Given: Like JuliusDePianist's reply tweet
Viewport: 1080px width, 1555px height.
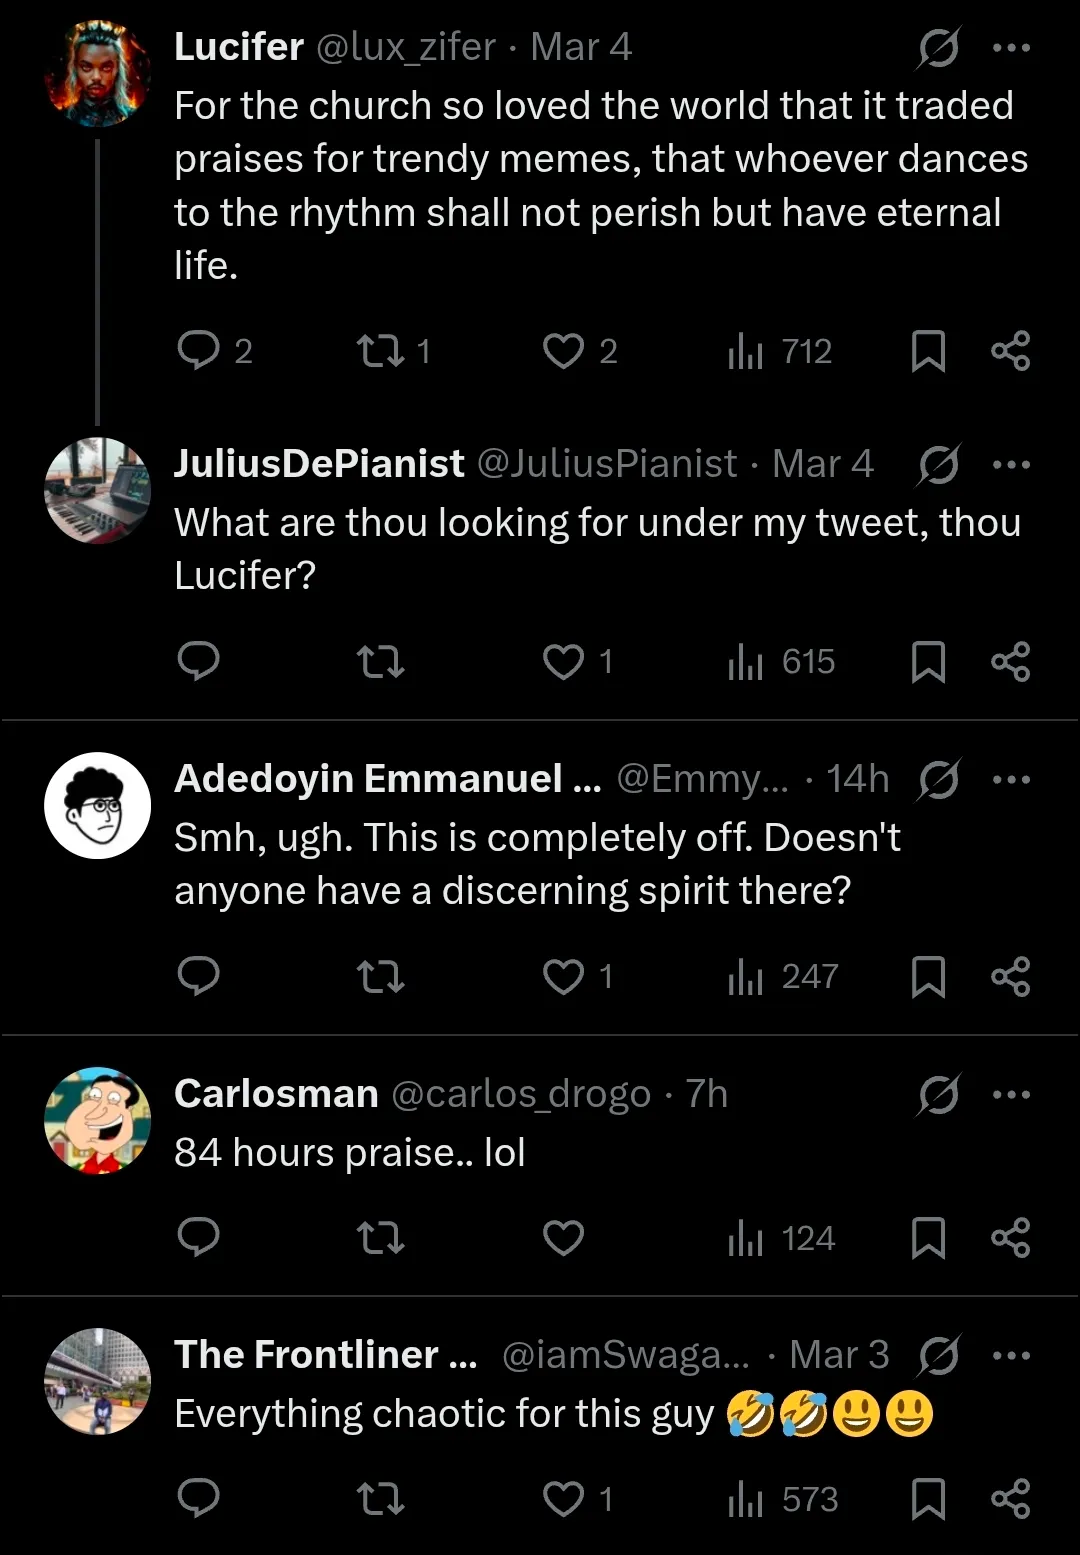Looking at the screenshot, I should 563,662.
